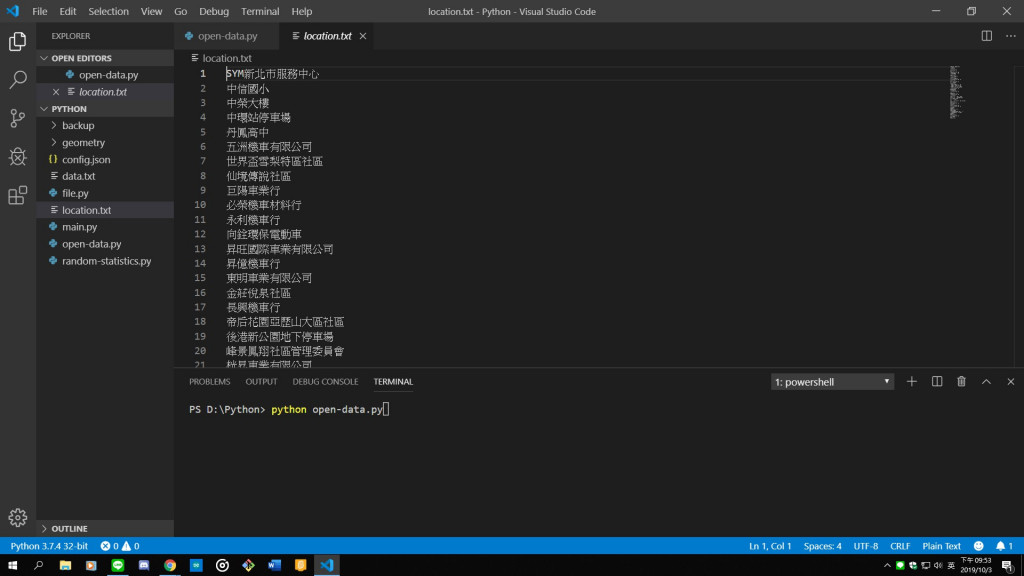Split the terminal panel
This screenshot has width=1024, height=576.
(936, 381)
